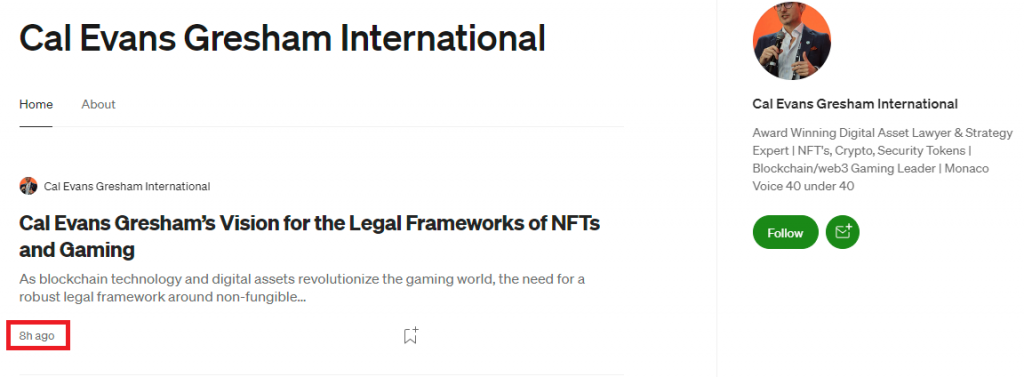Click the author name beside the small avatar

pyautogui.click(x=127, y=186)
